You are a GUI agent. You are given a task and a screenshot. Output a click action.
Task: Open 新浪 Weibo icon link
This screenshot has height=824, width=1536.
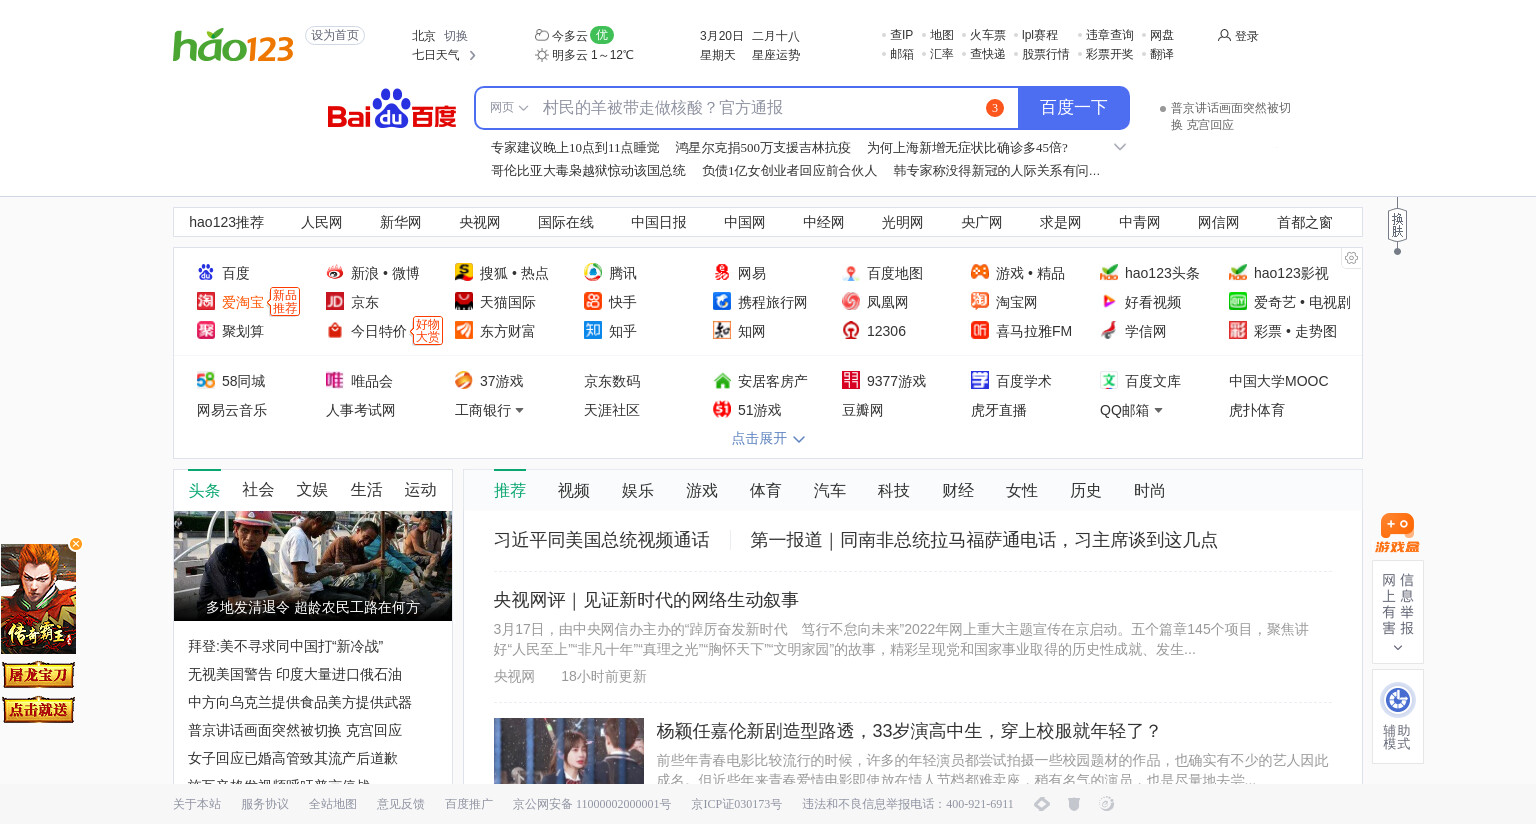(335, 272)
